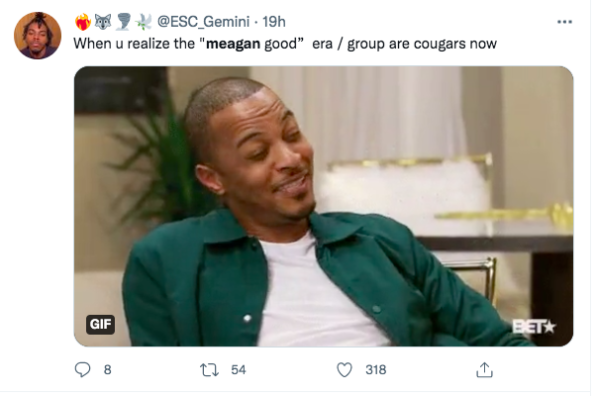
Task: Click the heart-on-fire emoji in display name
Action: (83, 22)
